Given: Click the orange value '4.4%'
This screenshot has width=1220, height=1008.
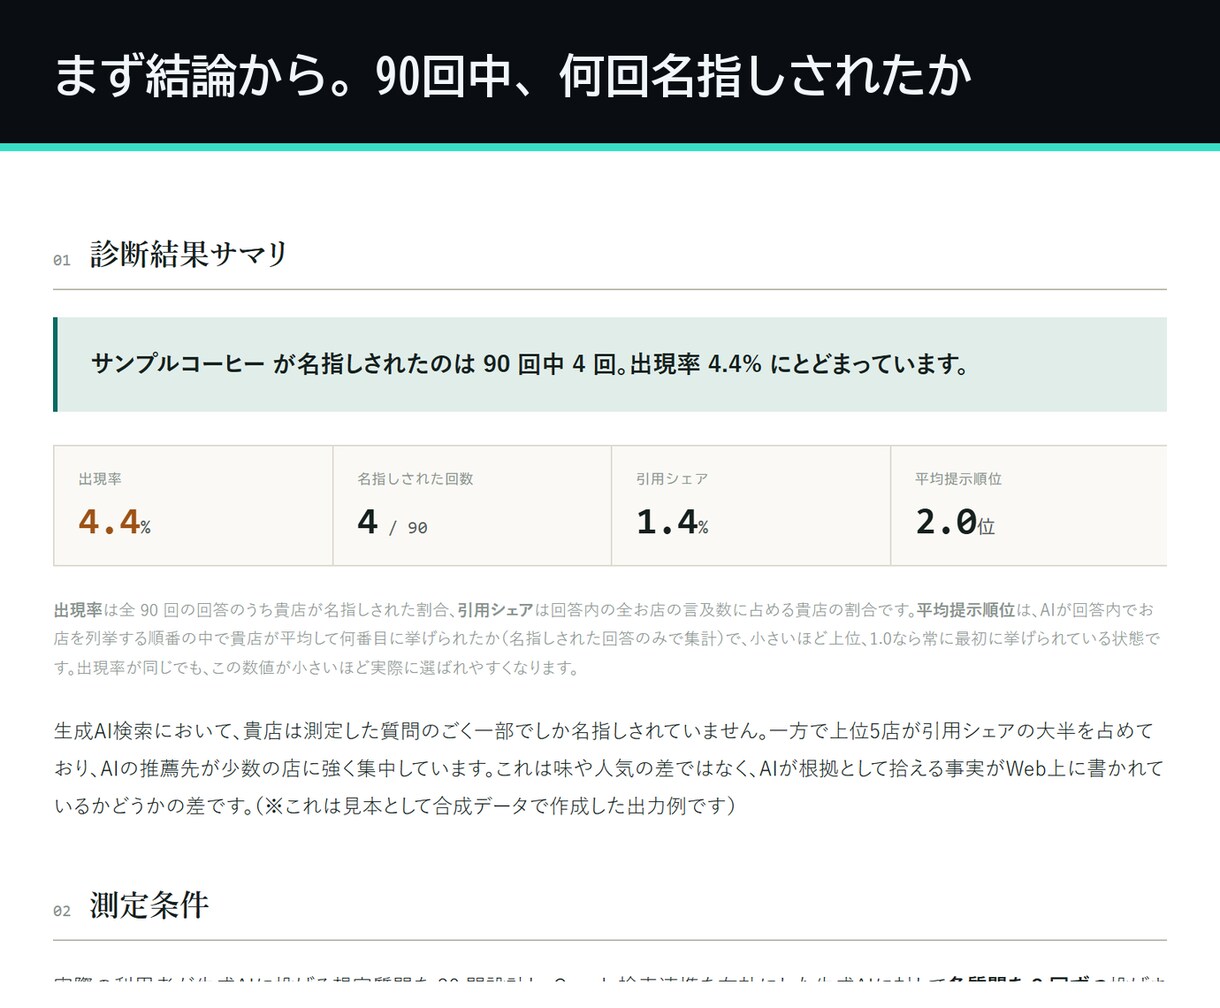Looking at the screenshot, I should [x=114, y=522].
